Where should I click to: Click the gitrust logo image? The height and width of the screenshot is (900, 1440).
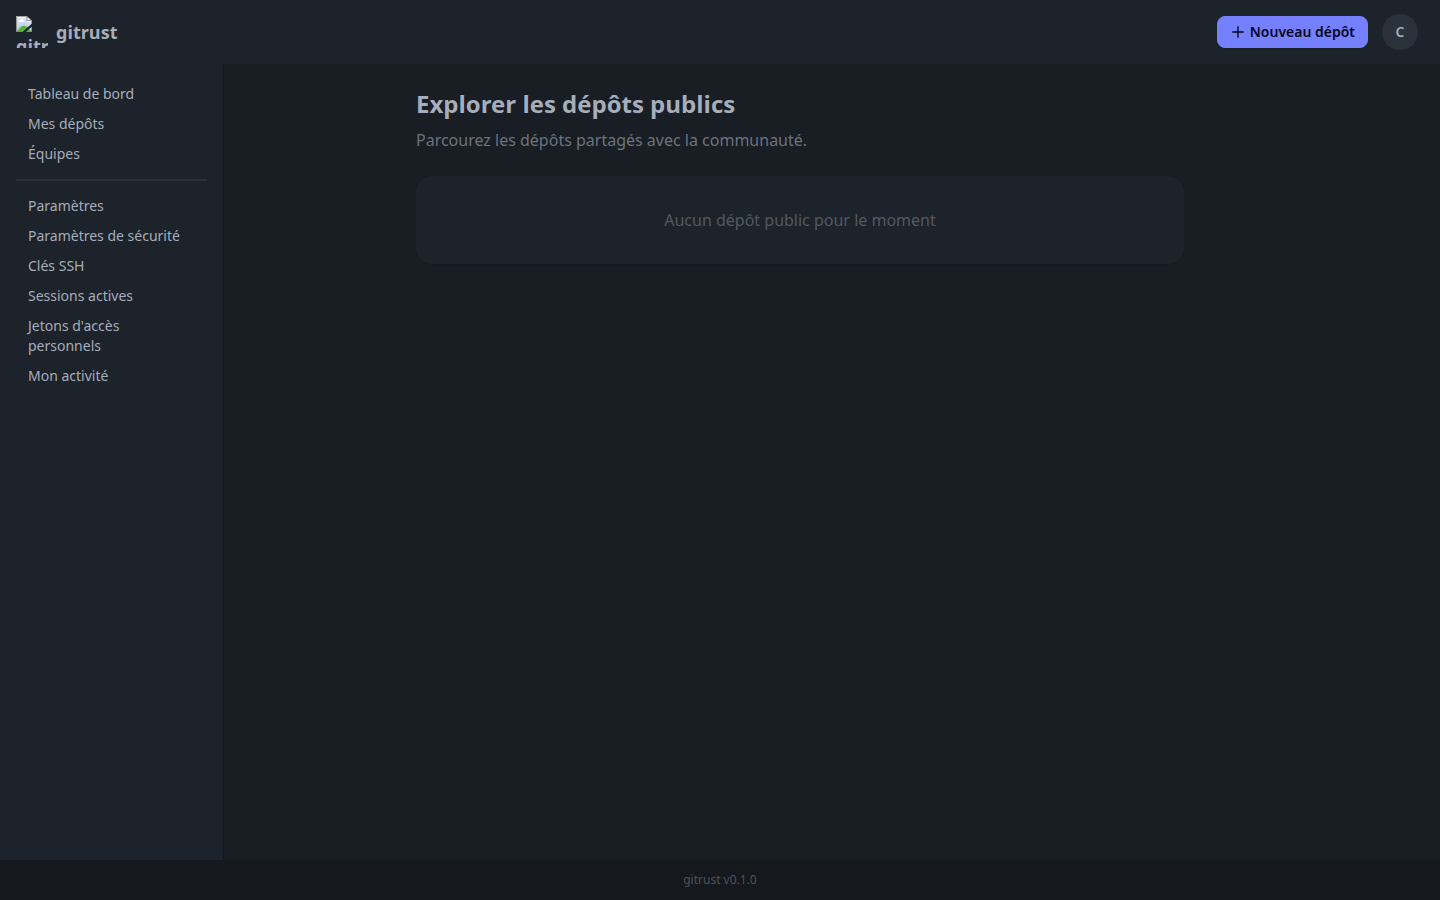tap(31, 32)
